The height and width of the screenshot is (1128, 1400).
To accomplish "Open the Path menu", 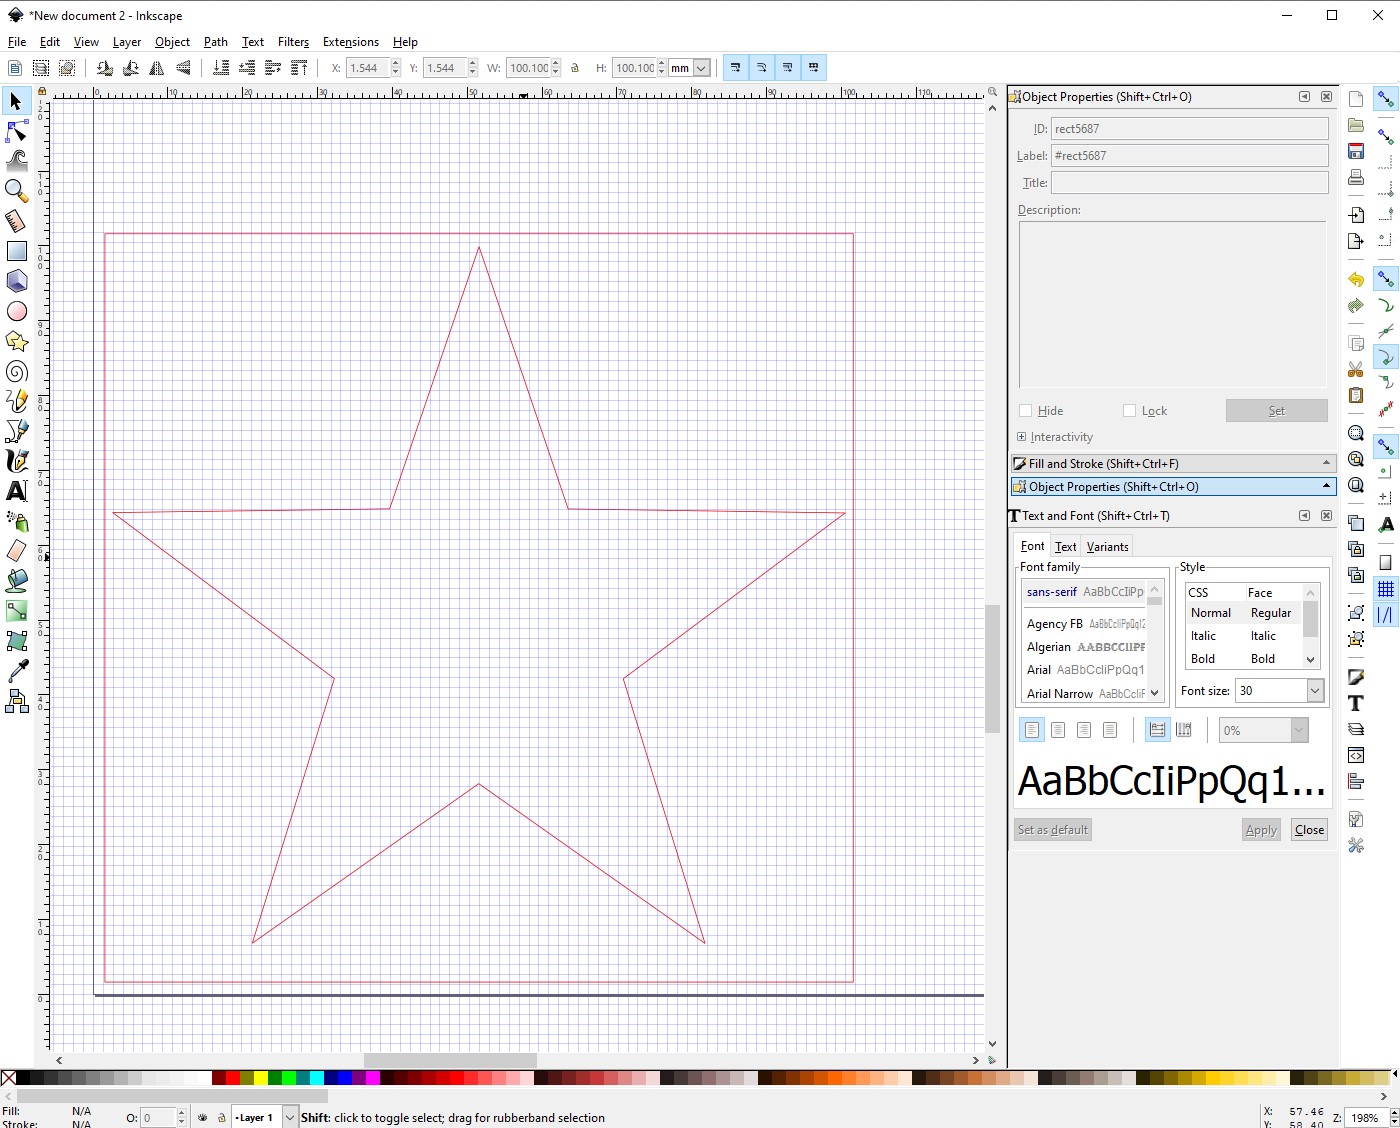I will 215,42.
